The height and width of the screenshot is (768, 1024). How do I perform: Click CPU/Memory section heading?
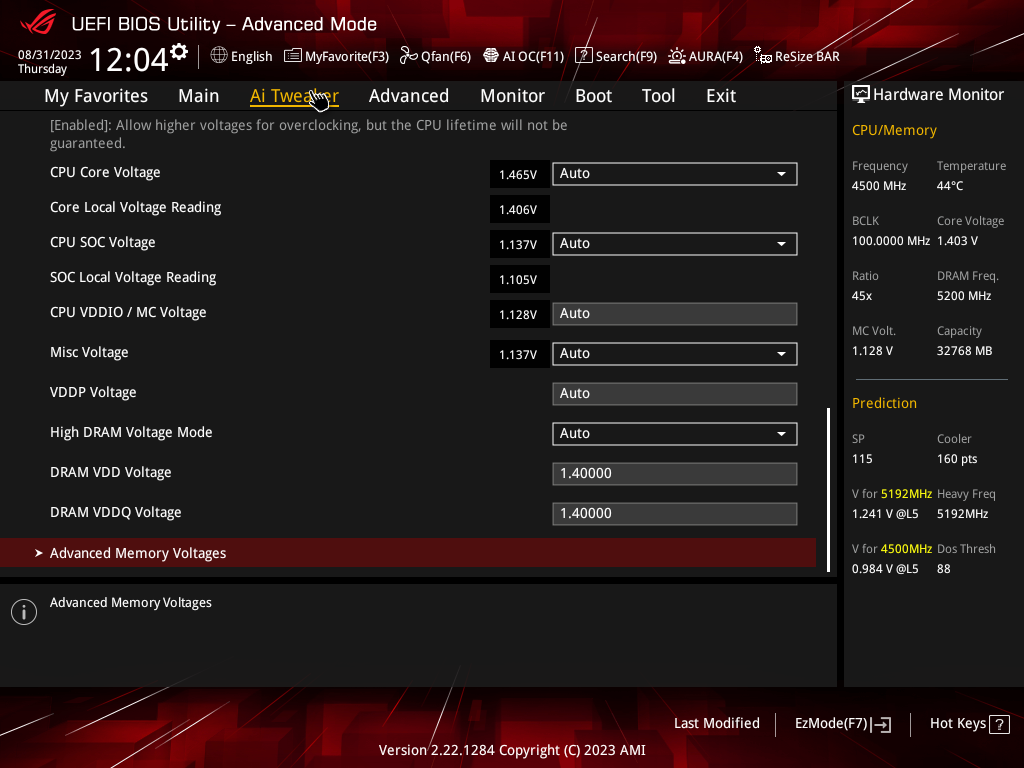point(894,130)
